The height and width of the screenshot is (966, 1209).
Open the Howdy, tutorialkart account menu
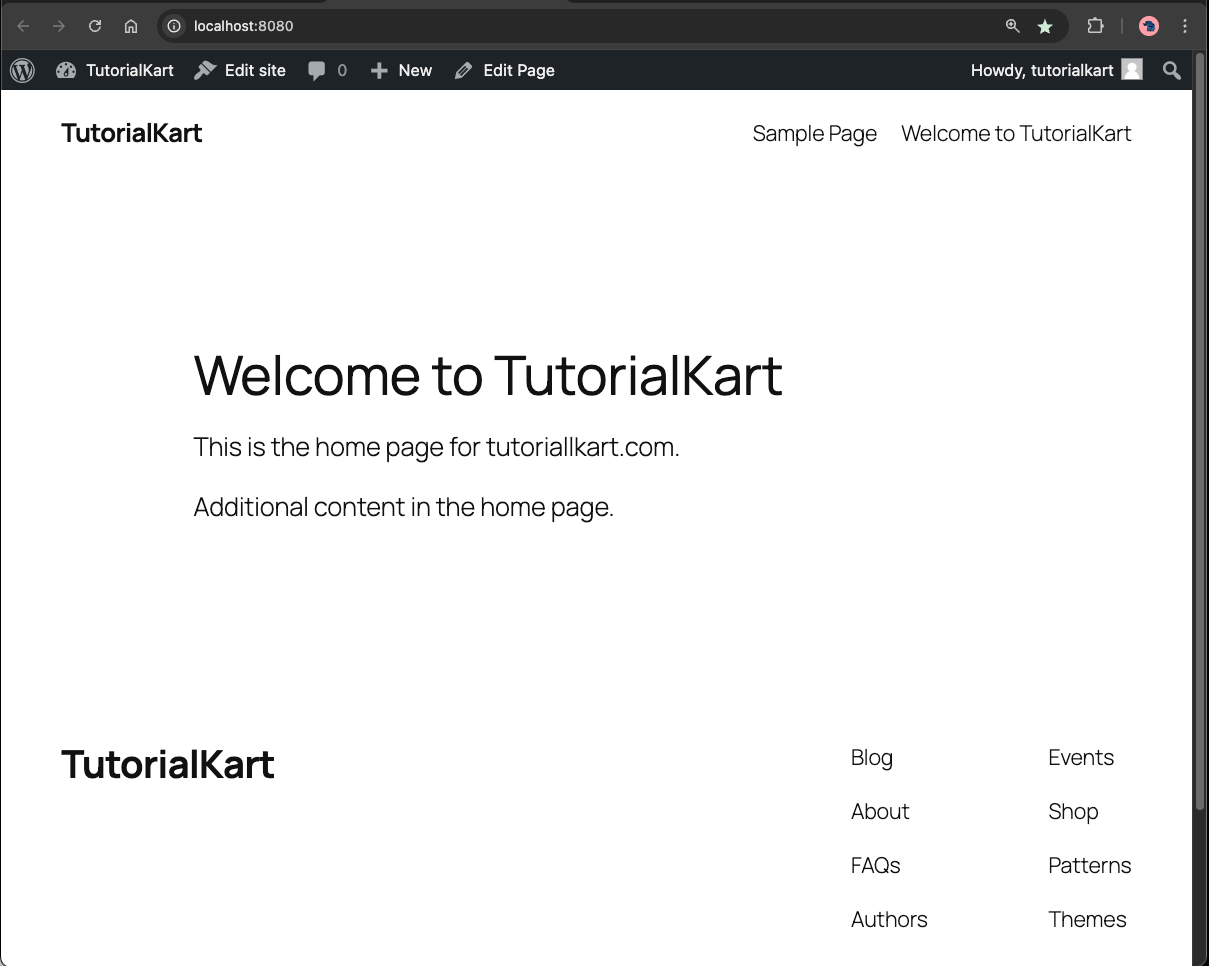pyautogui.click(x=1041, y=70)
